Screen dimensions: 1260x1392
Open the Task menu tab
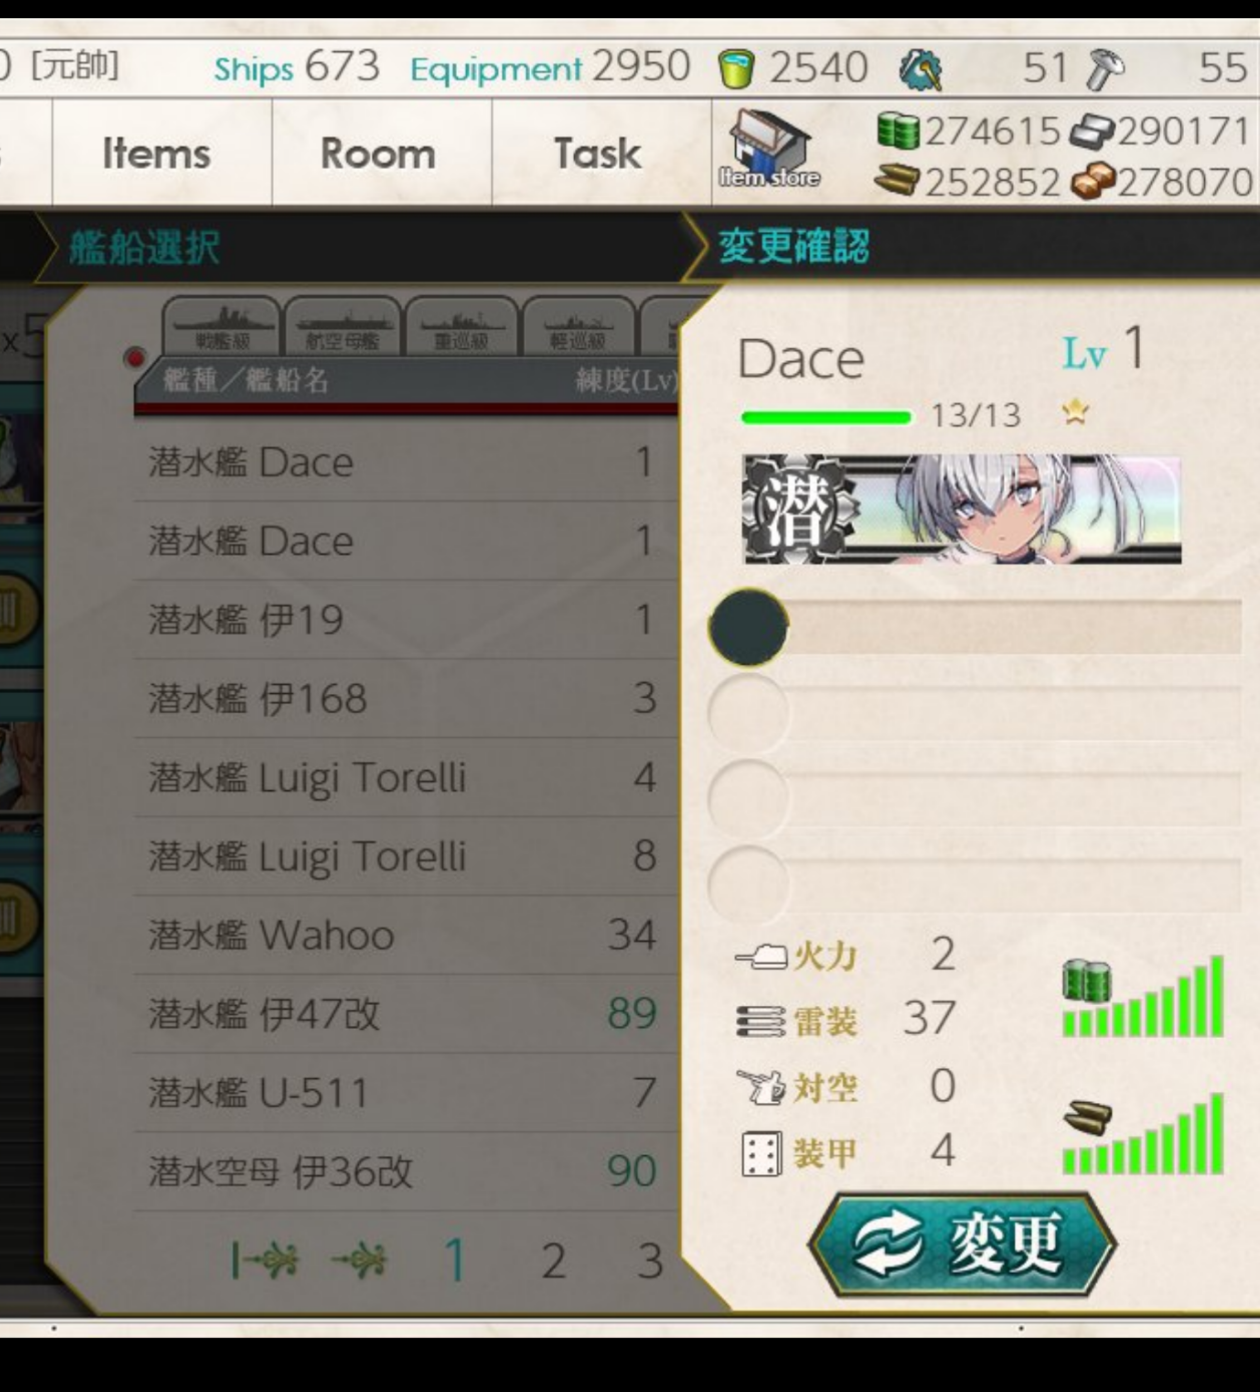pos(598,153)
